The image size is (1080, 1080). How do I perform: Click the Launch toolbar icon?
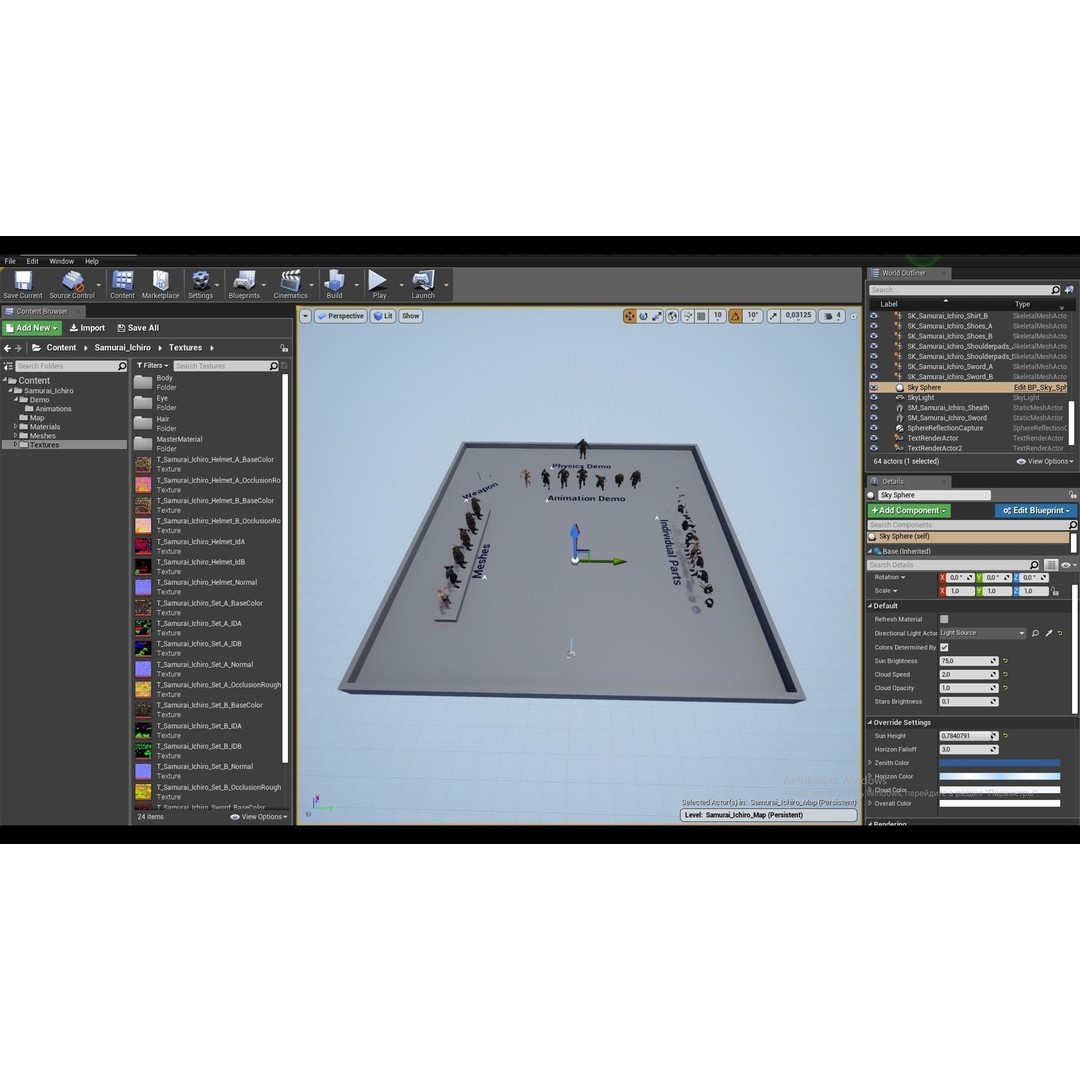(x=424, y=284)
